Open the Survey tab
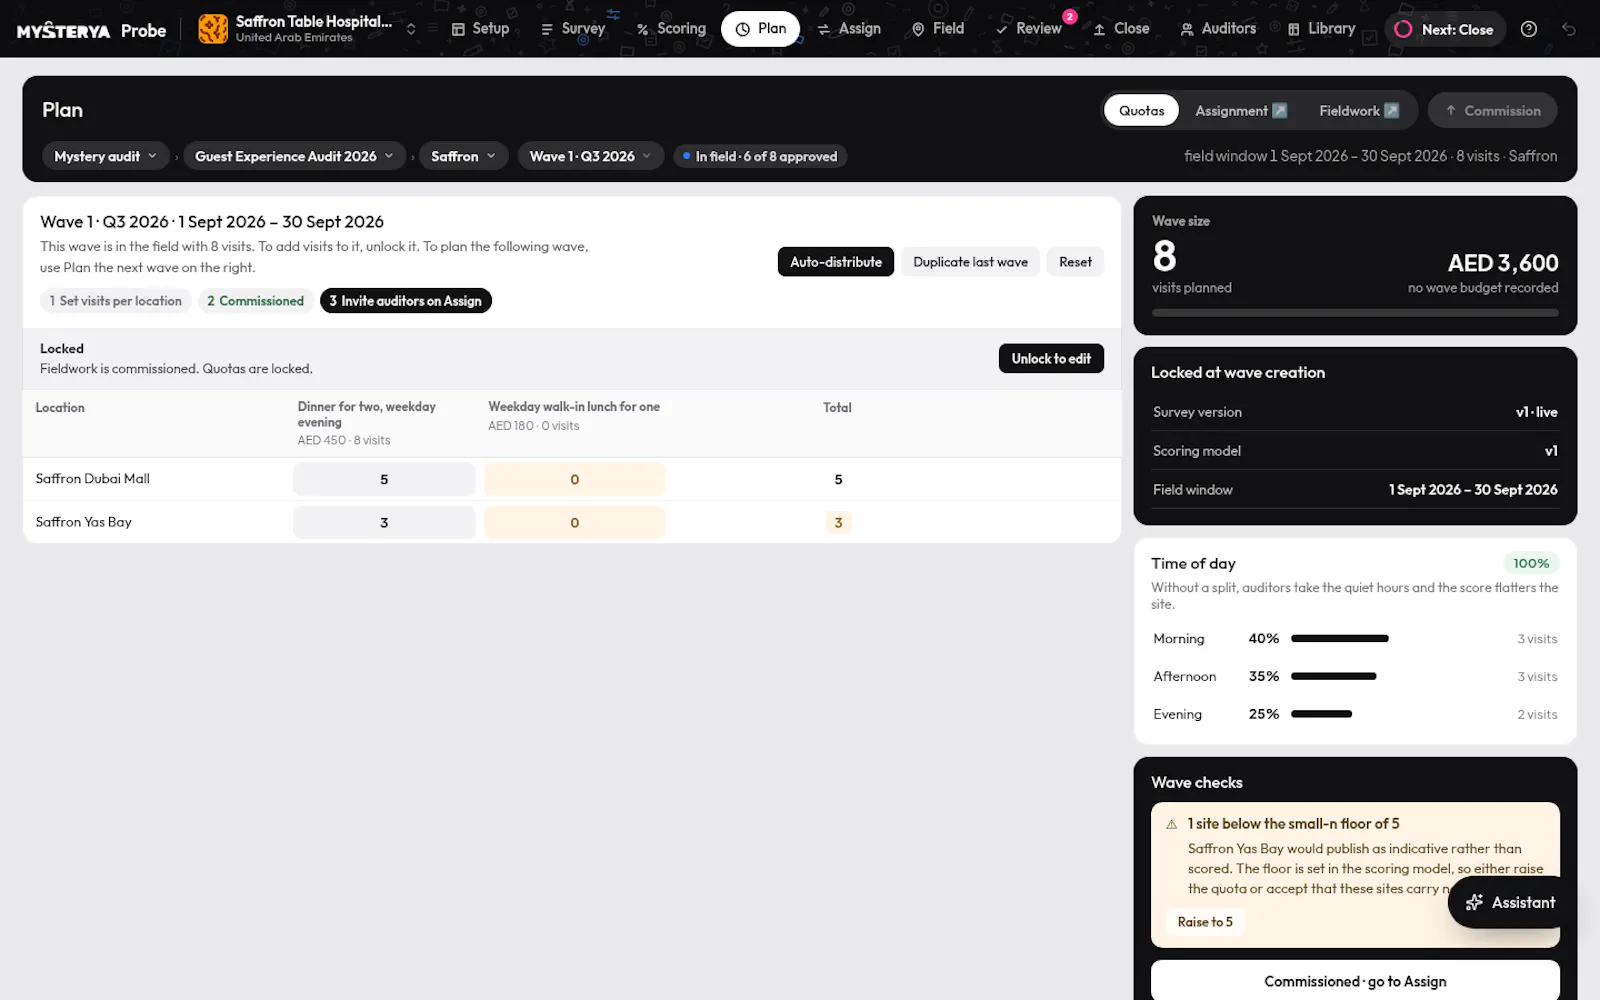1600x1000 pixels. click(573, 29)
